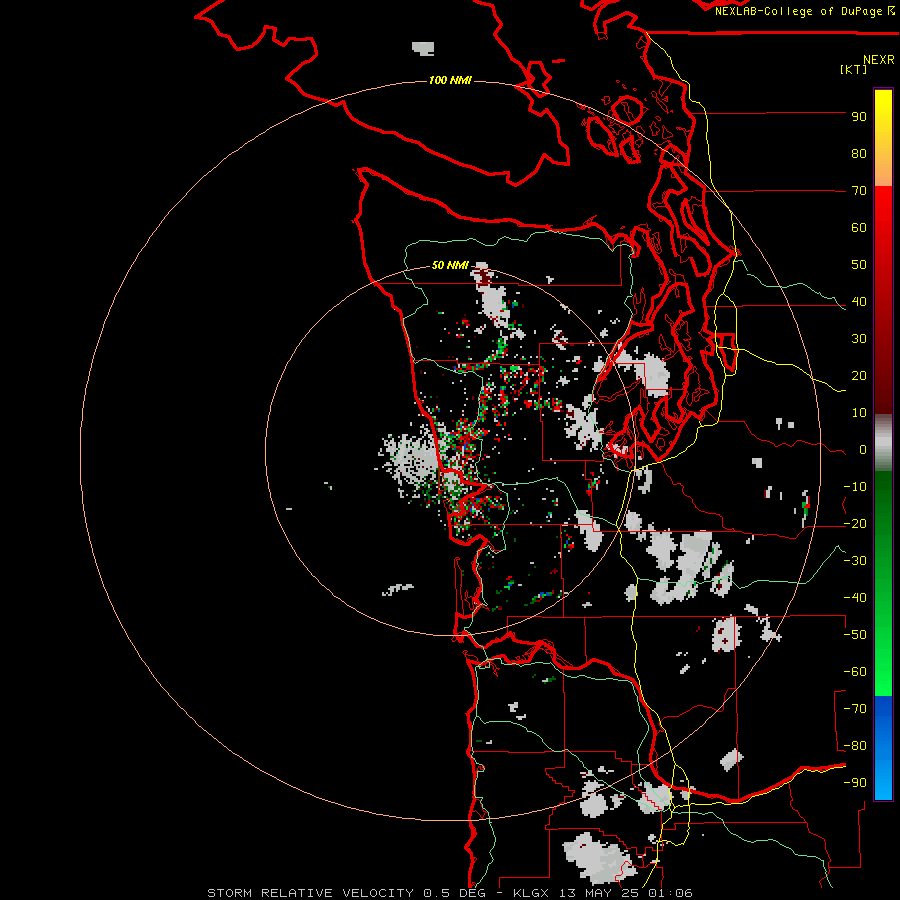Click the 50 NMI range ring label
Image resolution: width=900 pixels, height=900 pixels.
(x=450, y=265)
